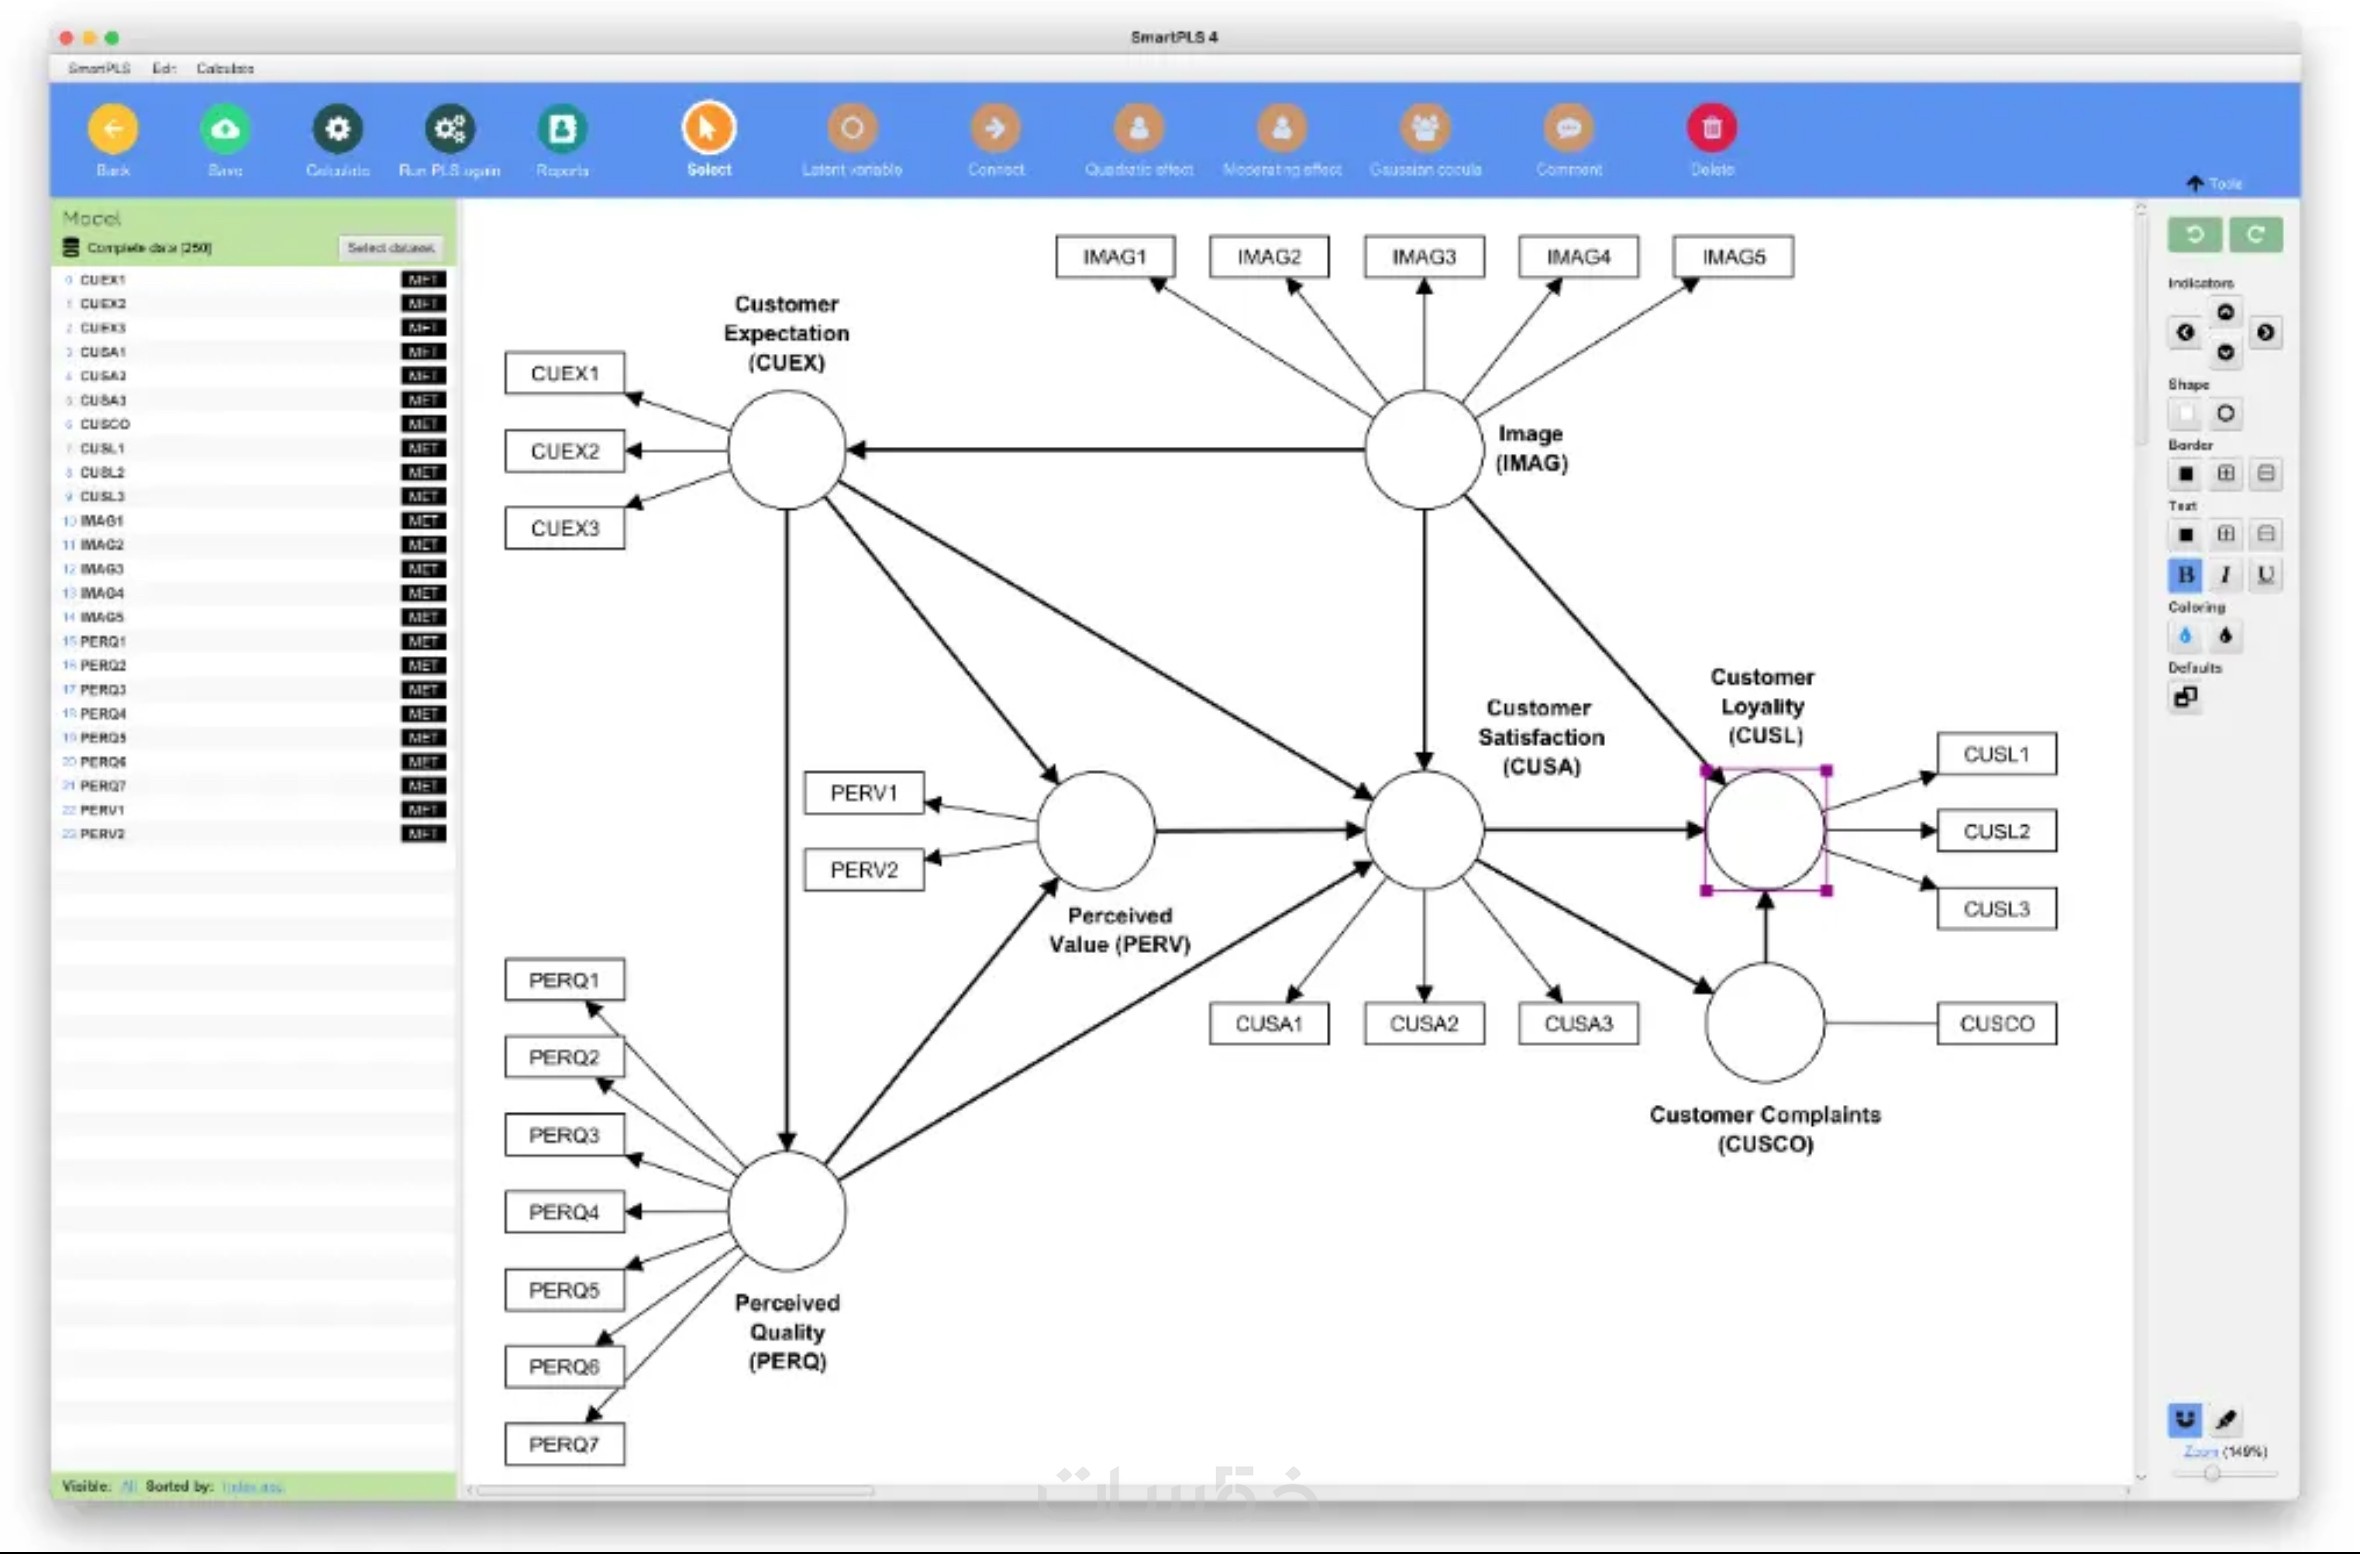Activate the Connect tool
This screenshot has width=2360, height=1554.
click(x=995, y=129)
